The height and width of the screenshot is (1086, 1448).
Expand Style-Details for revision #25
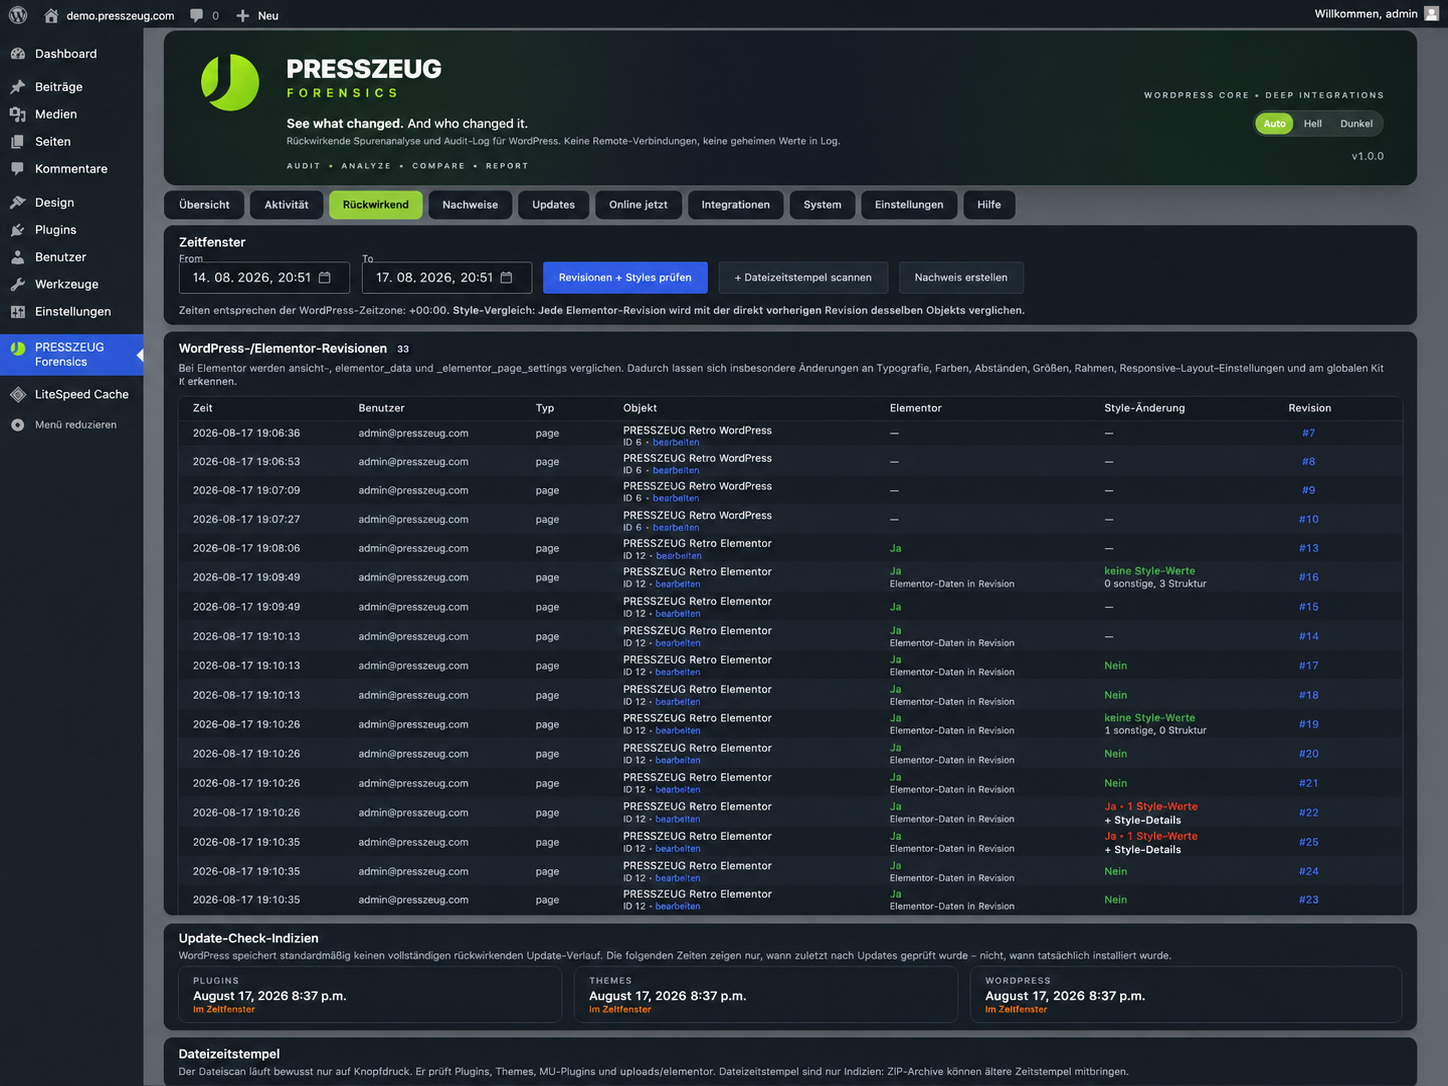[1143, 850]
